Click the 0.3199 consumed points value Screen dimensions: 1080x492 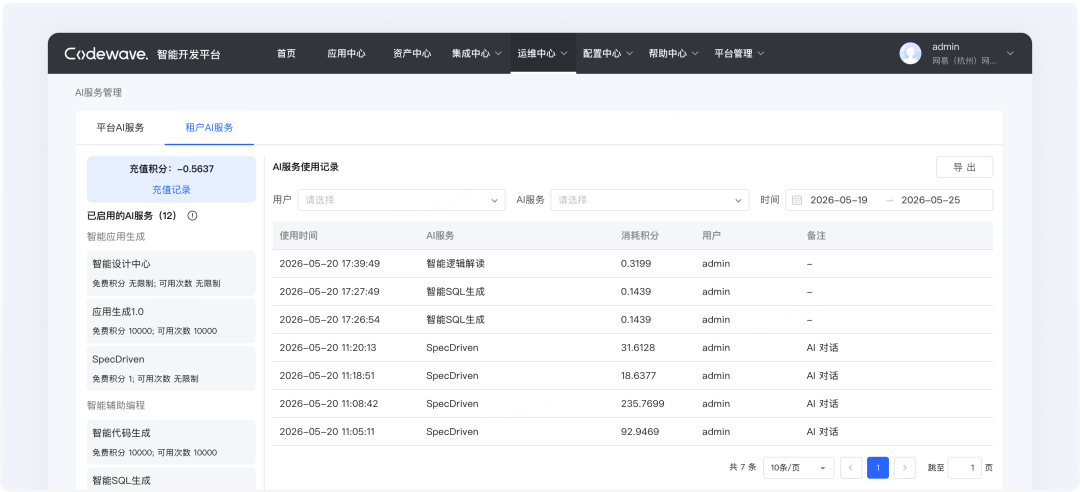click(x=636, y=263)
